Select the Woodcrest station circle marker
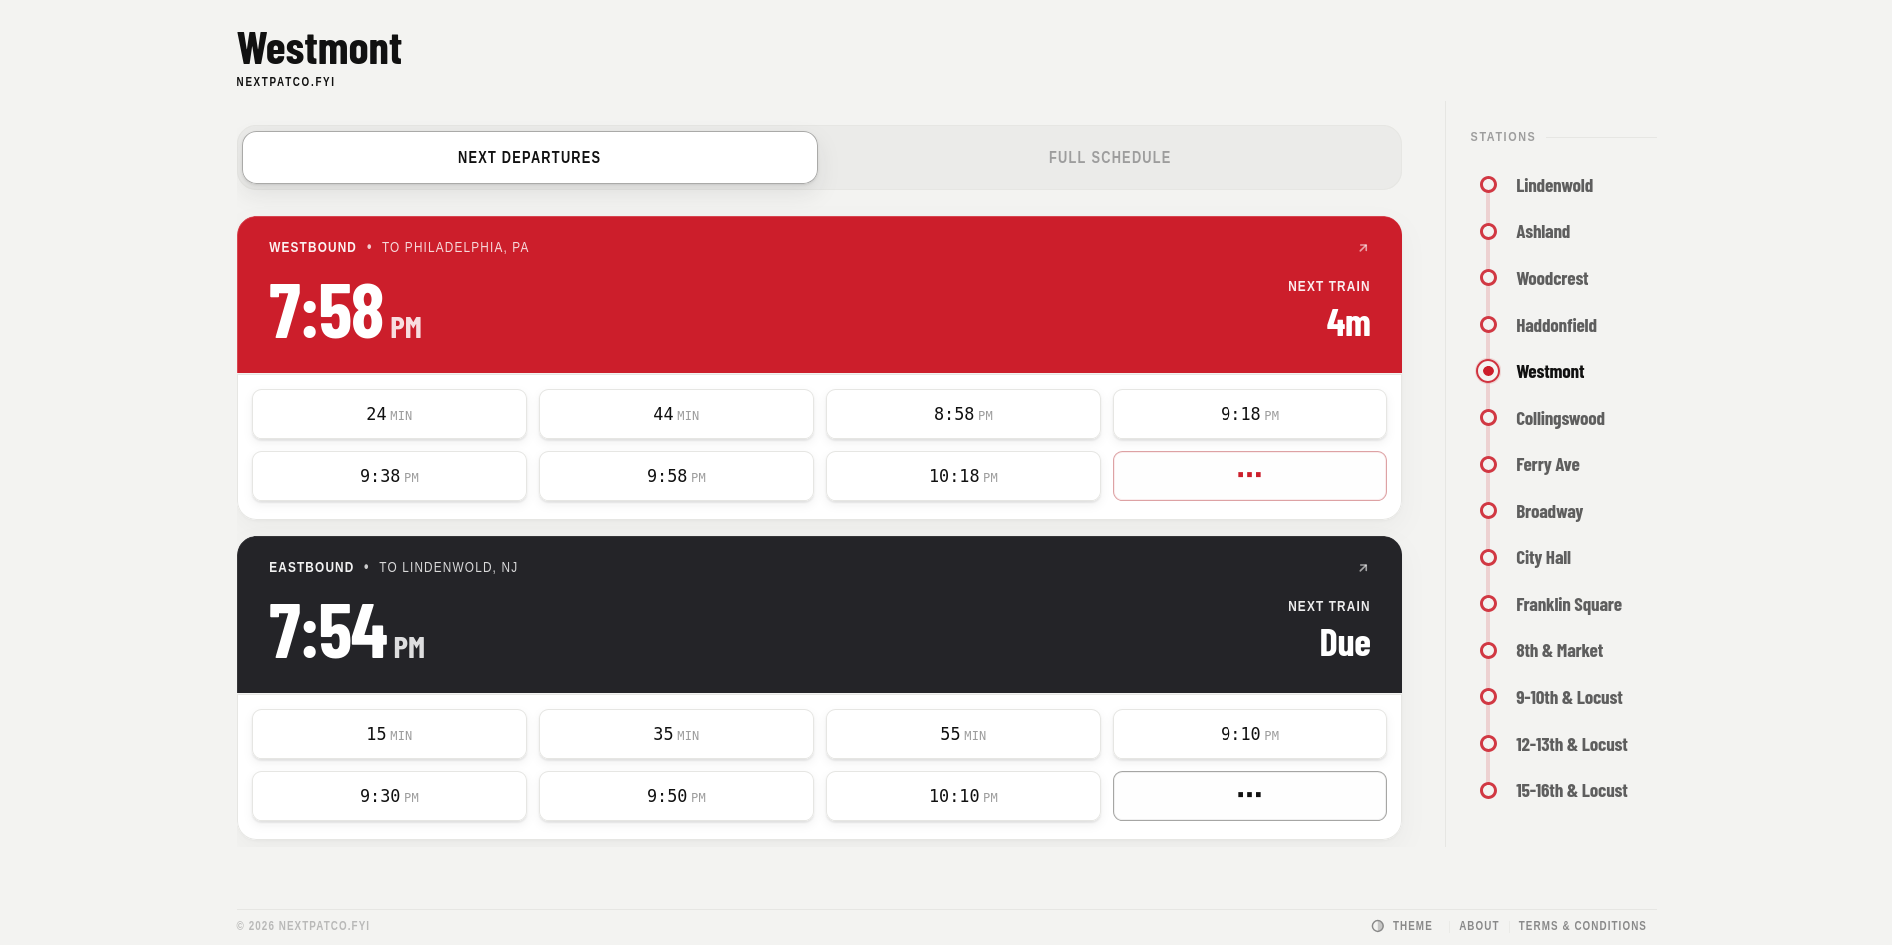Image resolution: width=1893 pixels, height=945 pixels. pyautogui.click(x=1488, y=278)
